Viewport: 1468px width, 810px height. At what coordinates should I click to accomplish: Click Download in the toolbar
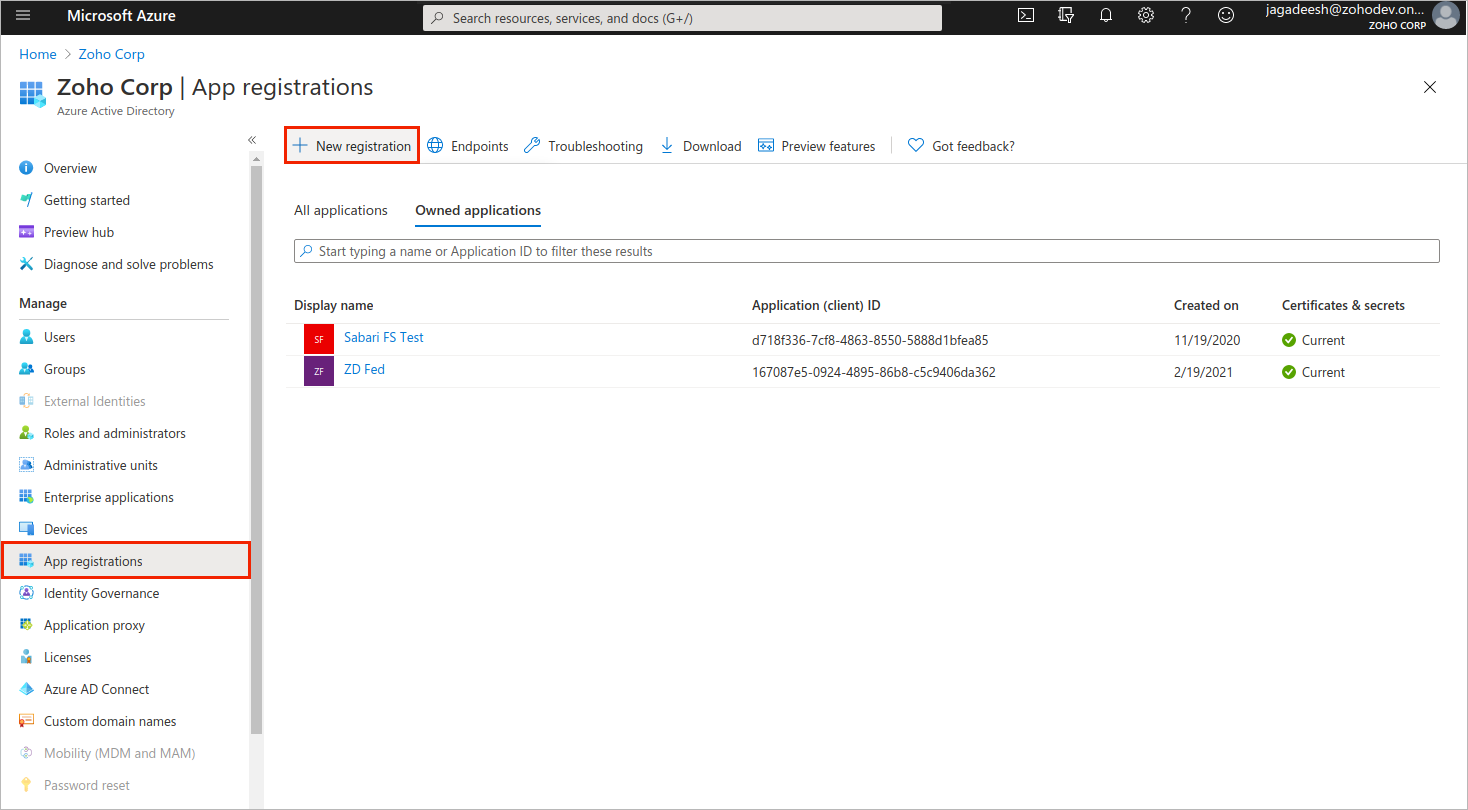[700, 146]
